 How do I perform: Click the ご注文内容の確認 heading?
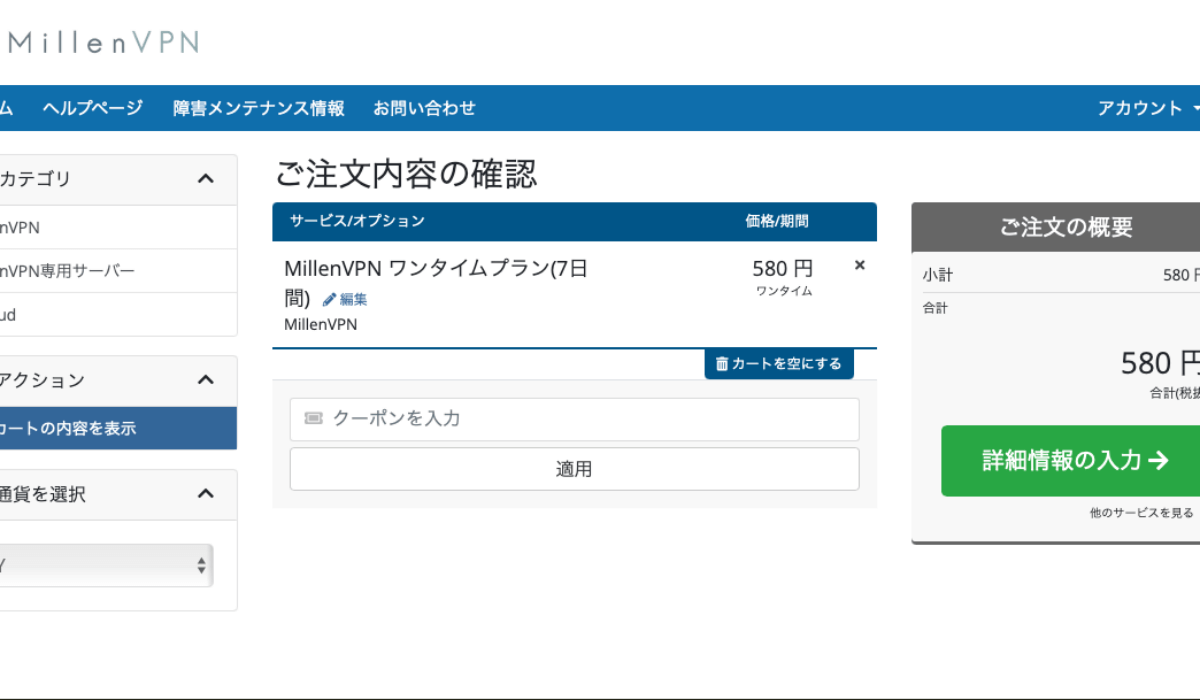pyautogui.click(x=406, y=174)
